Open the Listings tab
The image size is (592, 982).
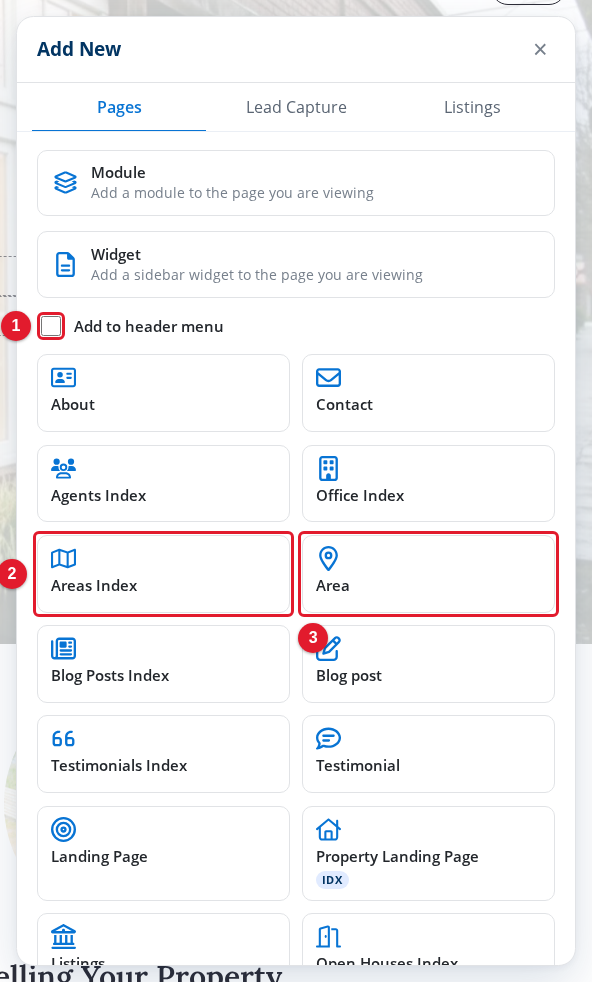[x=472, y=107]
